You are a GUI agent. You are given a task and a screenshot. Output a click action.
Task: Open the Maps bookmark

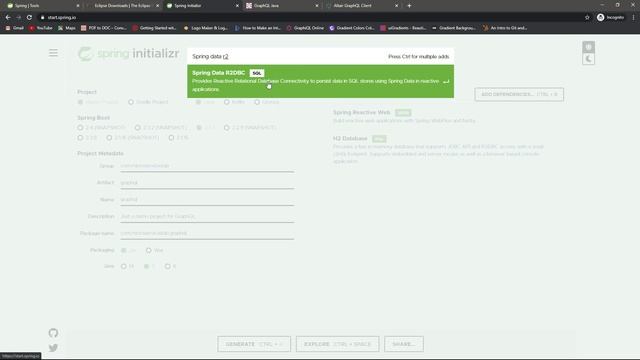[x=67, y=28]
